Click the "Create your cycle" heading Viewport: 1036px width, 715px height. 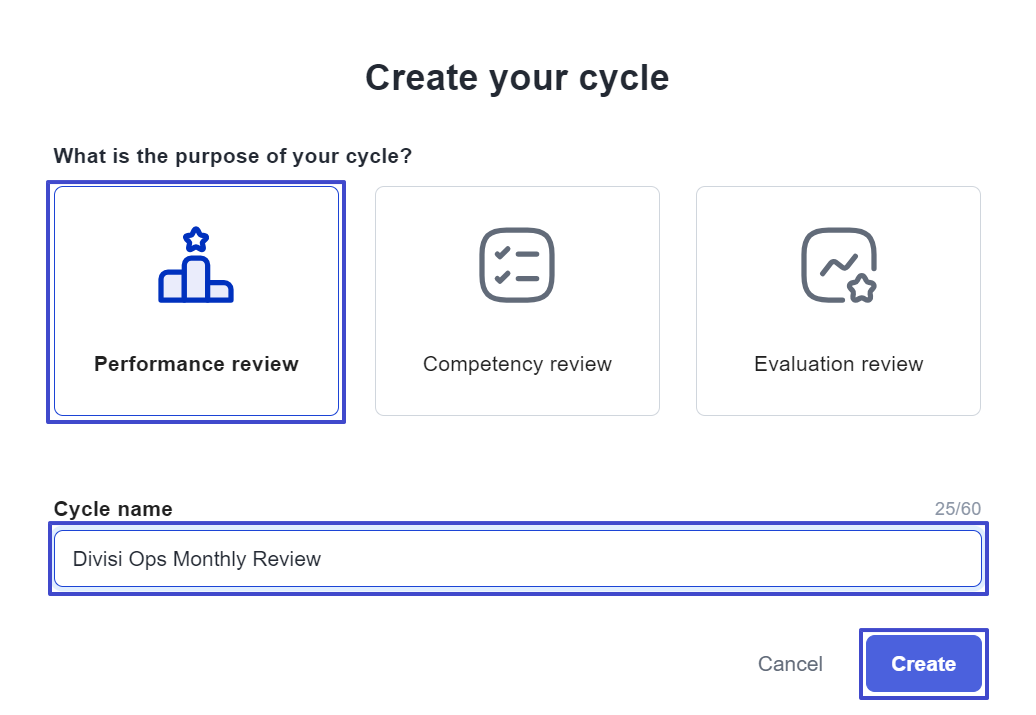pos(517,78)
